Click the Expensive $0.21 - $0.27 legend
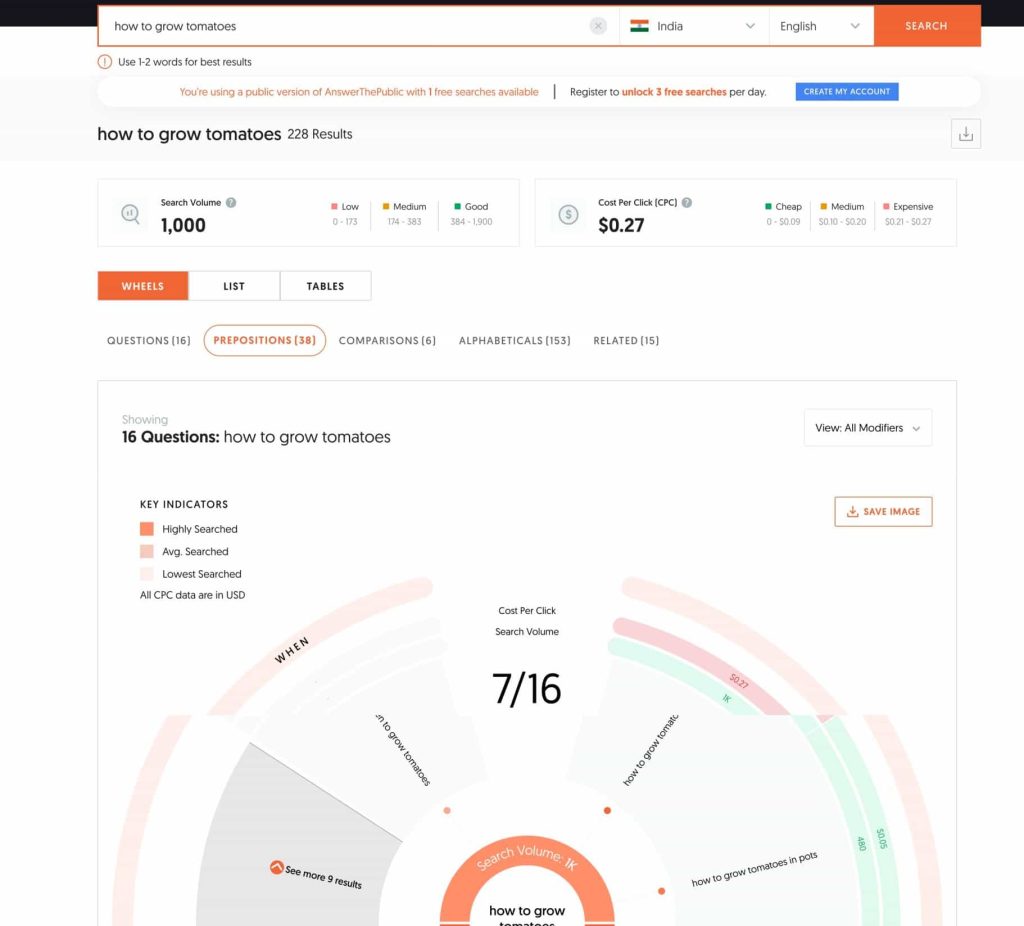This screenshot has height=926, width=1024. pos(908,214)
